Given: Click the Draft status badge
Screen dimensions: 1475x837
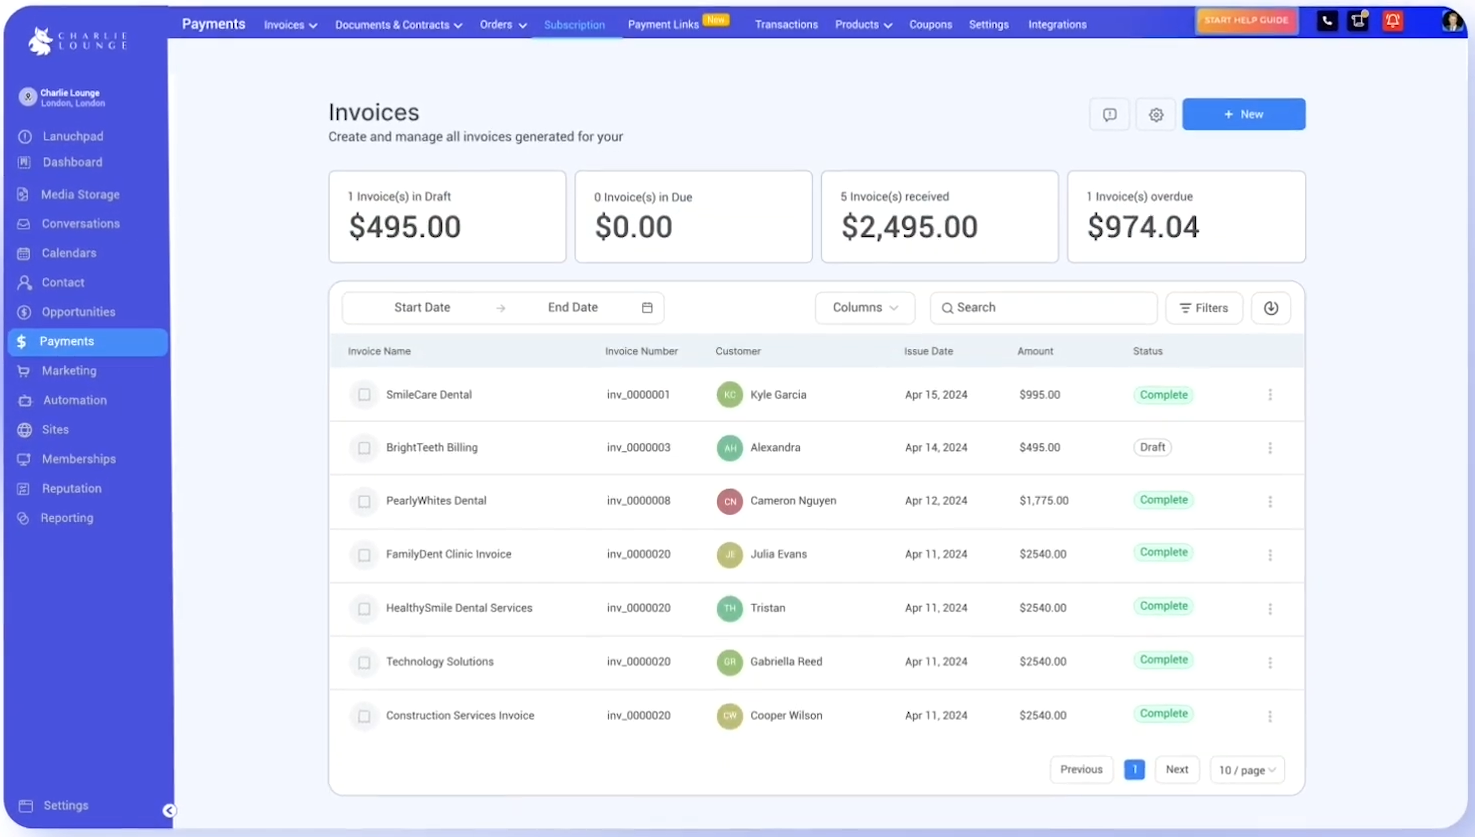Looking at the screenshot, I should tap(1152, 448).
